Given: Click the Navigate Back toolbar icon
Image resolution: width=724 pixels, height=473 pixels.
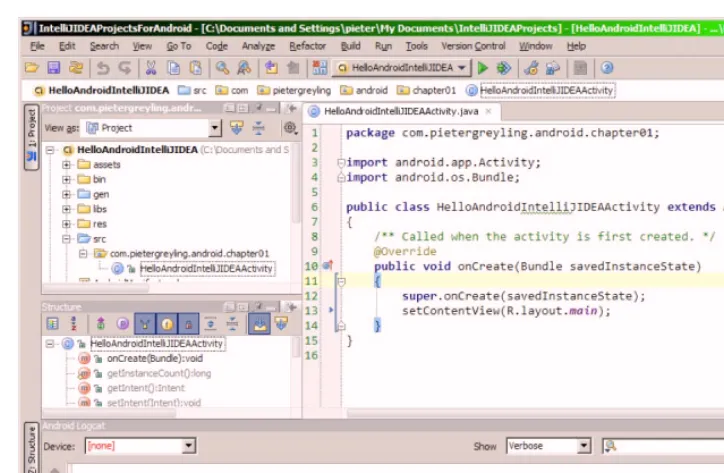Looking at the screenshot, I should click(x=271, y=68).
